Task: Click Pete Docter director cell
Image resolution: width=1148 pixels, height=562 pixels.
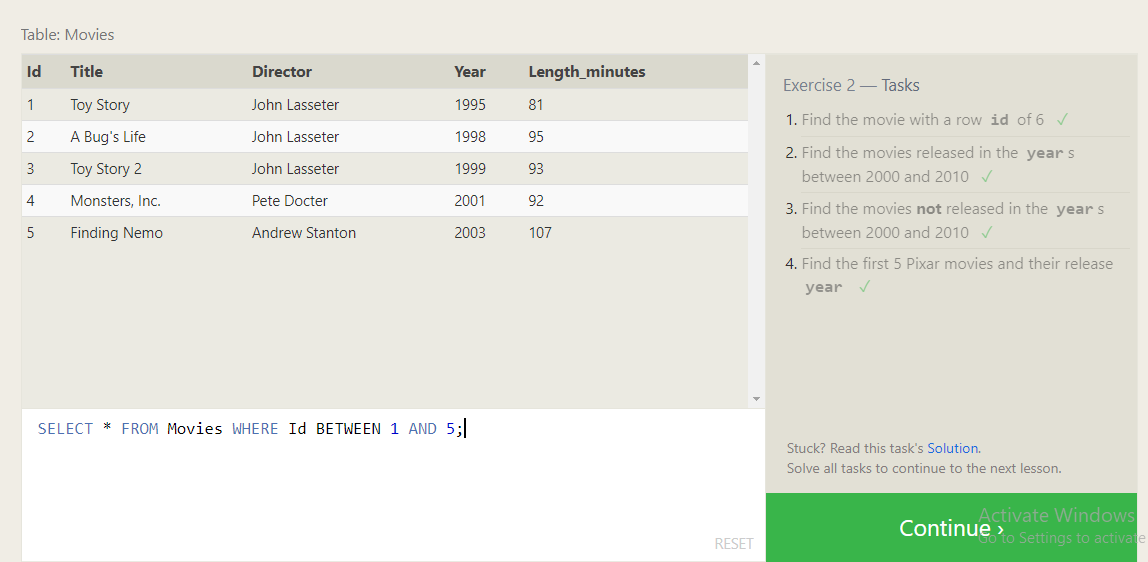Action: [290, 201]
